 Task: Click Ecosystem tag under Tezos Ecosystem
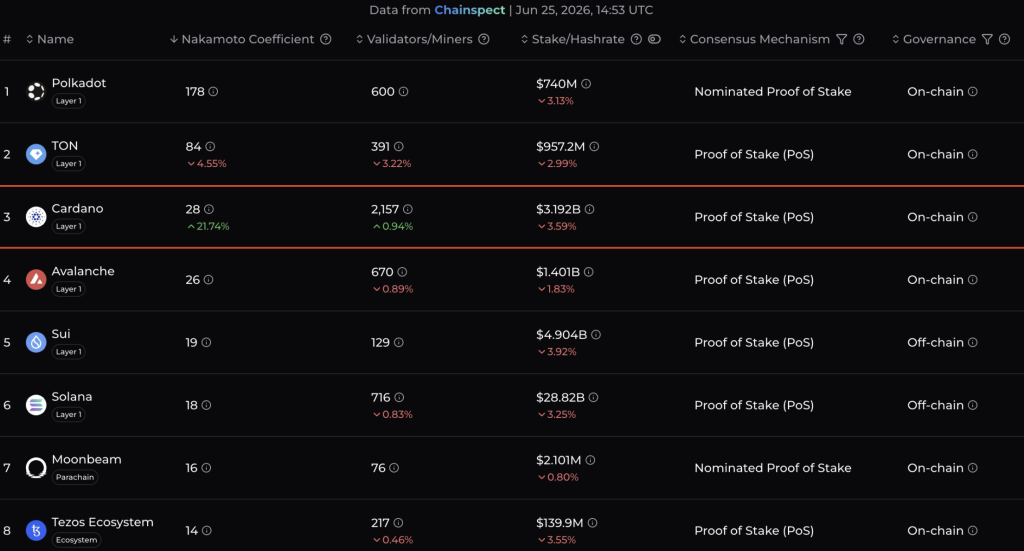pos(76,540)
